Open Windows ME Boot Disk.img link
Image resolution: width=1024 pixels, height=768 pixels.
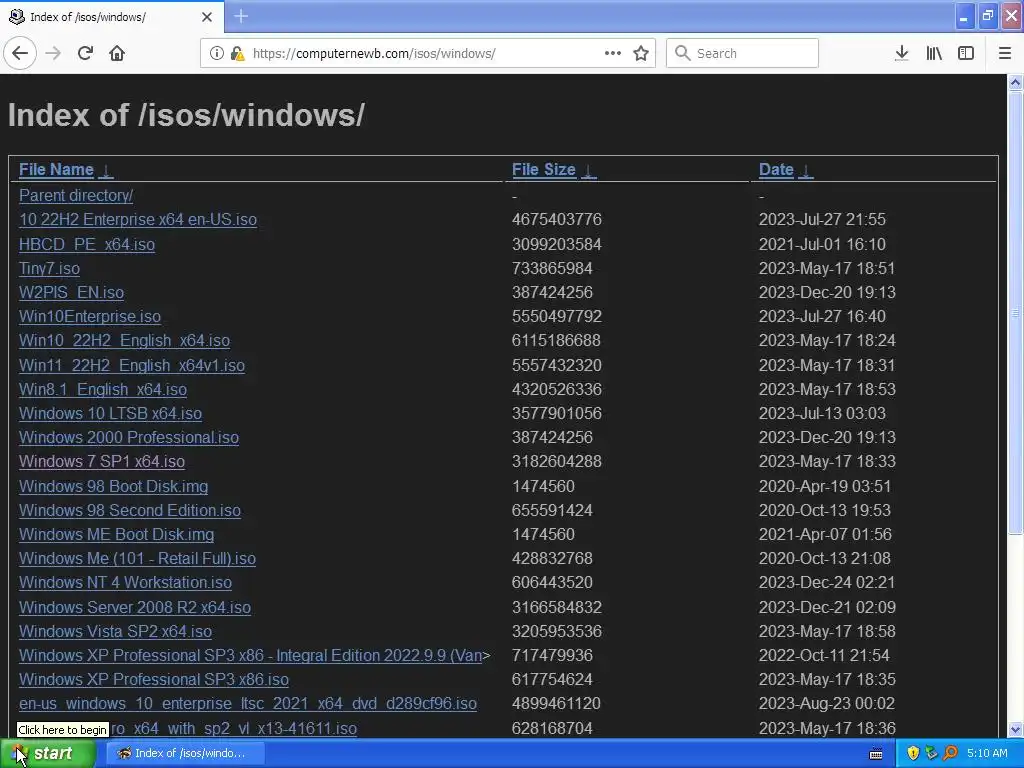(116, 535)
